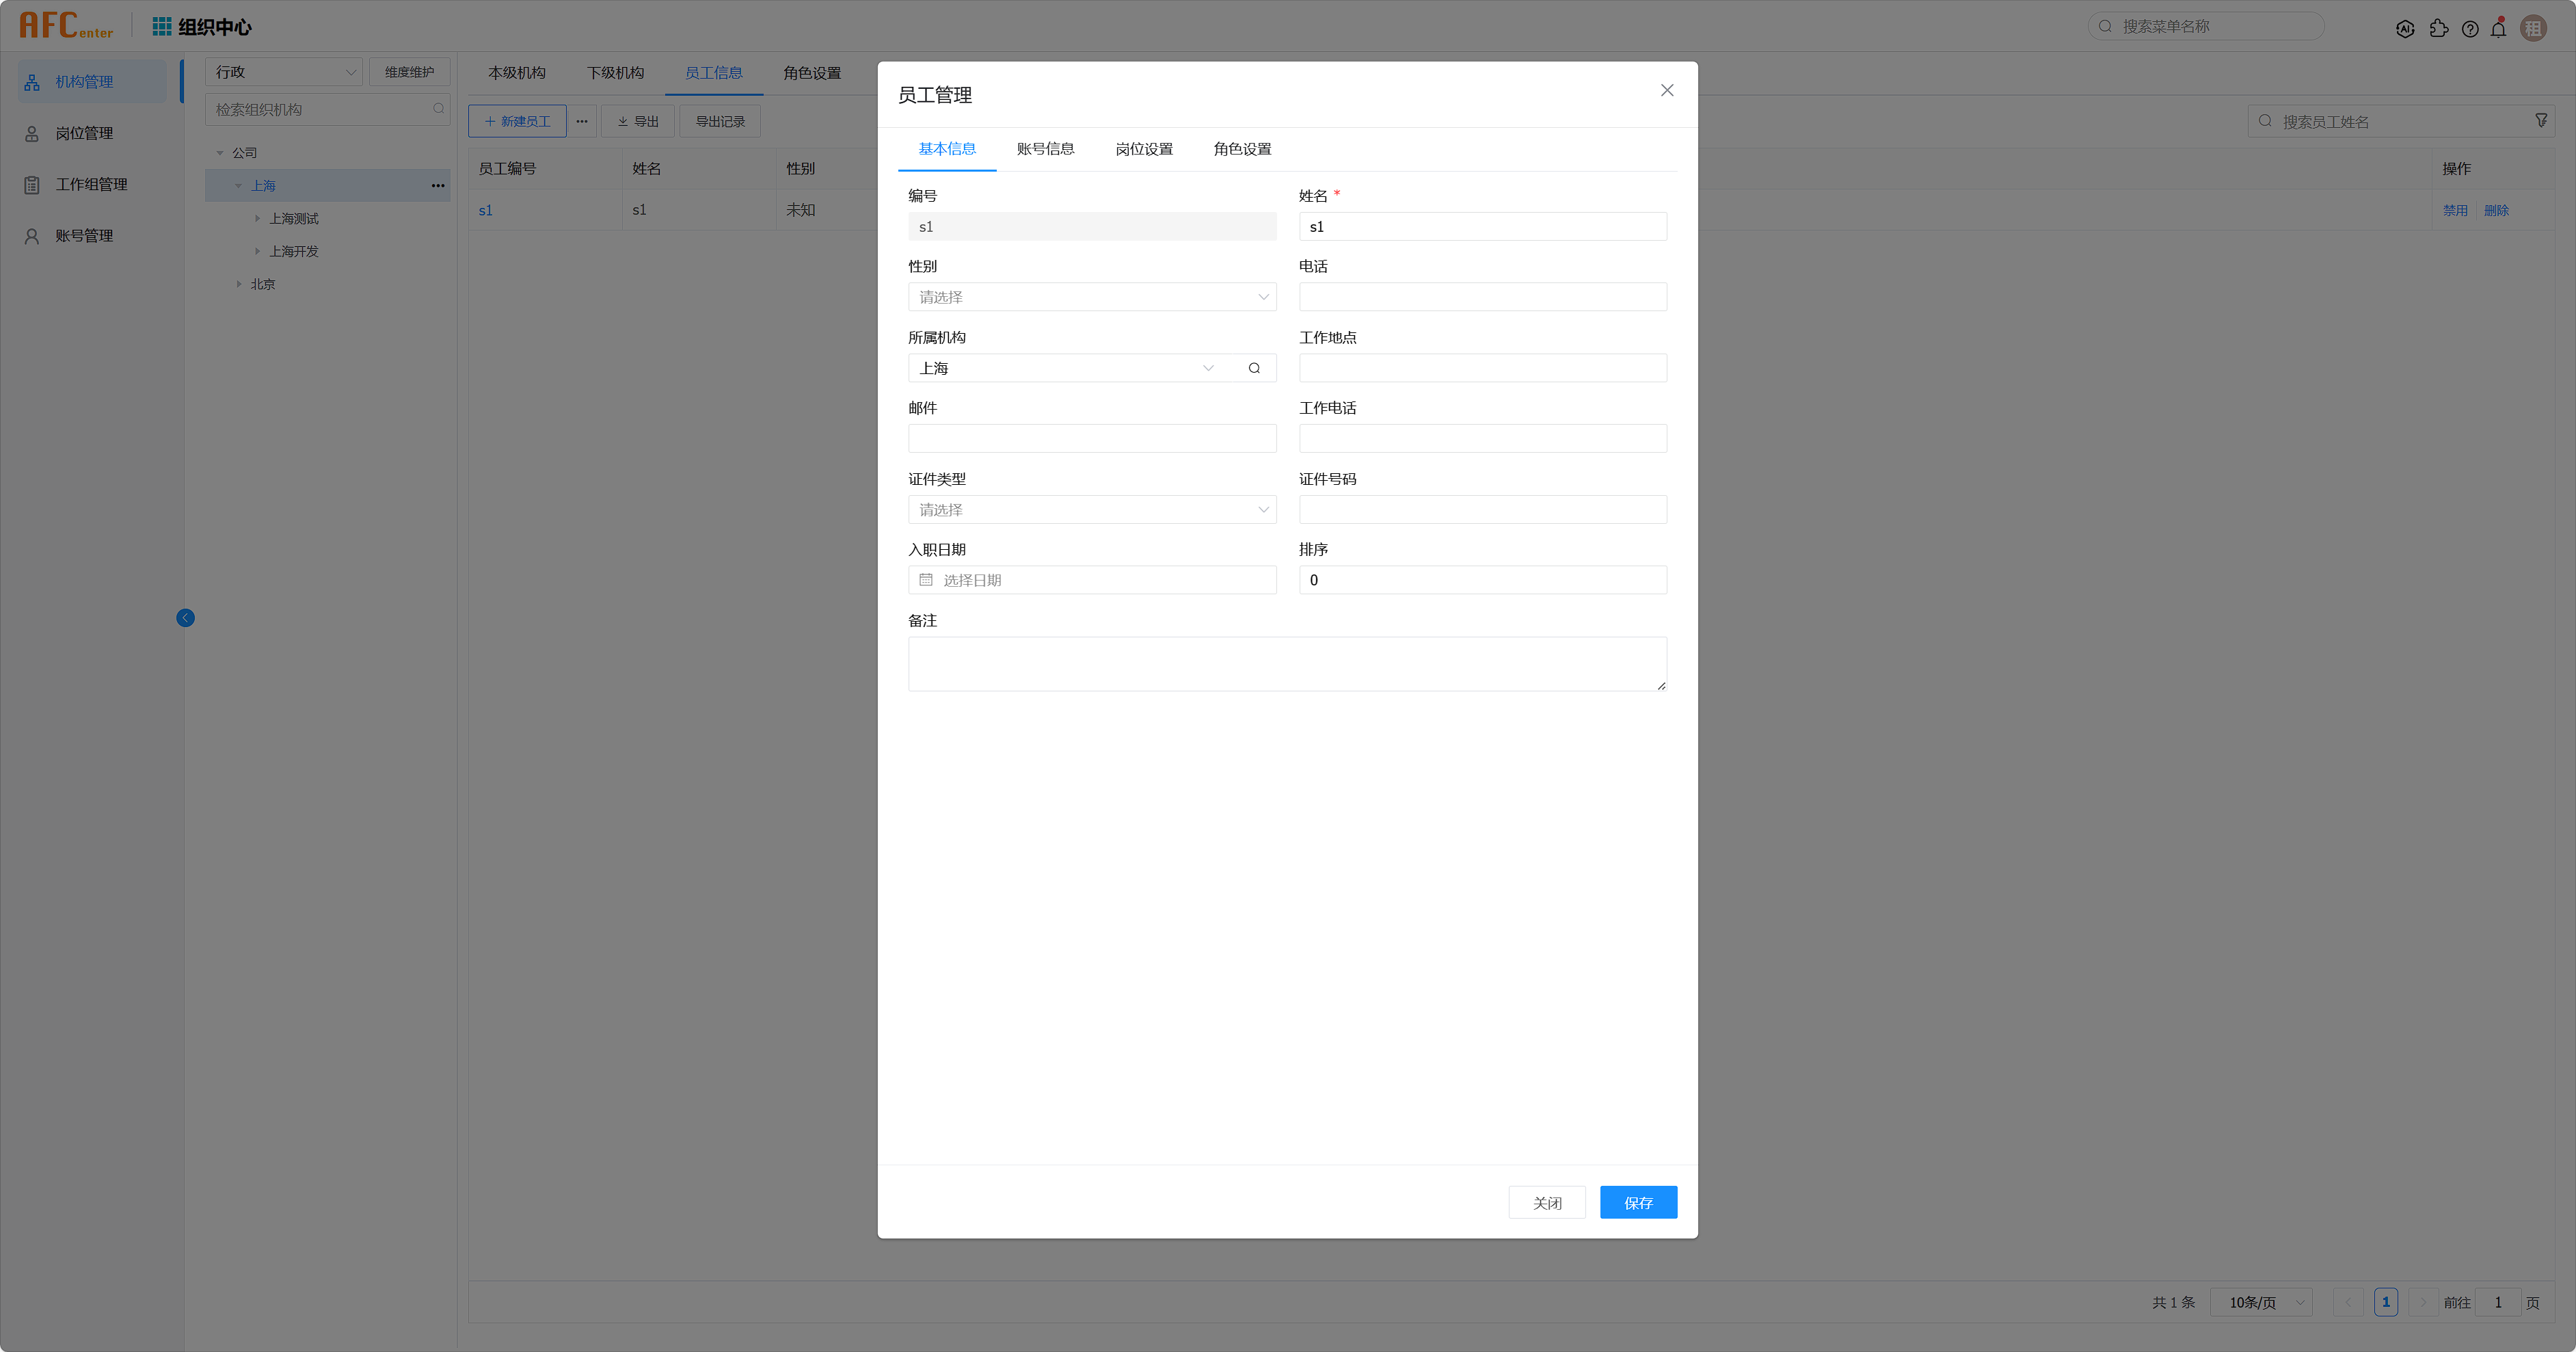The height and width of the screenshot is (1352, 2576).
Task: Click the app grid icon beside 组织中心
Action: point(161,26)
